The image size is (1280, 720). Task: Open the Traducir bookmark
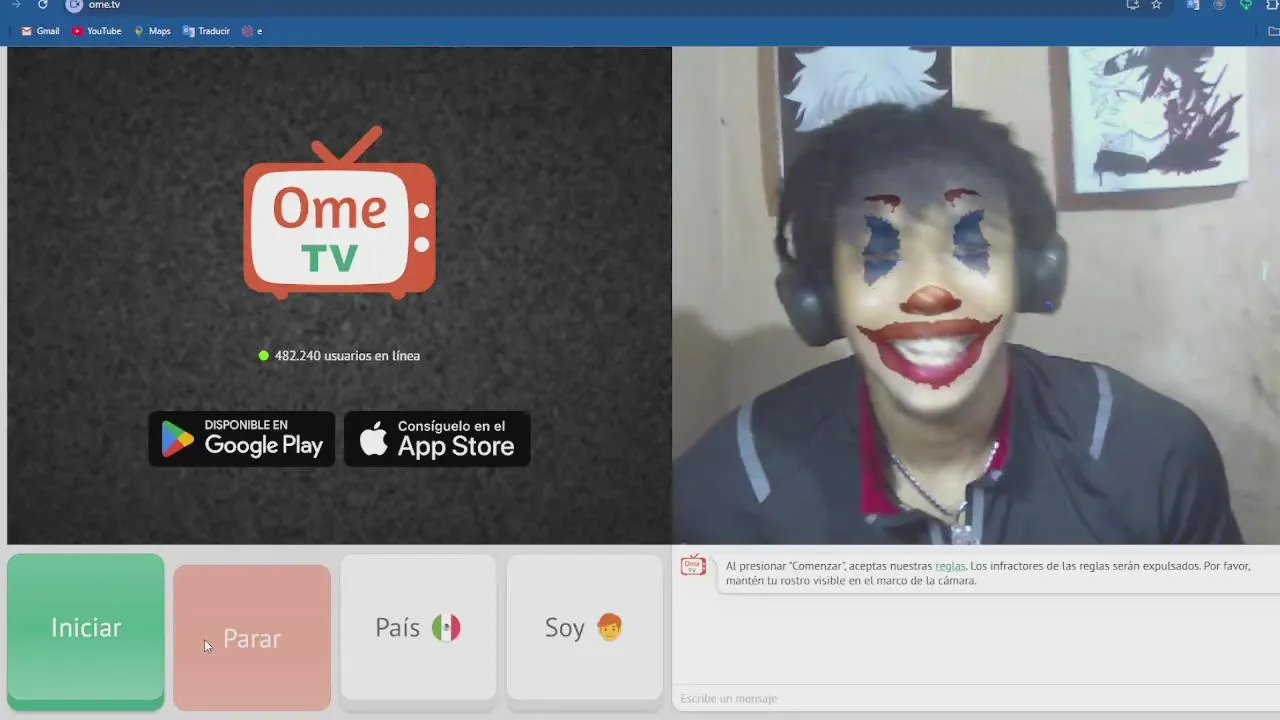pos(206,31)
